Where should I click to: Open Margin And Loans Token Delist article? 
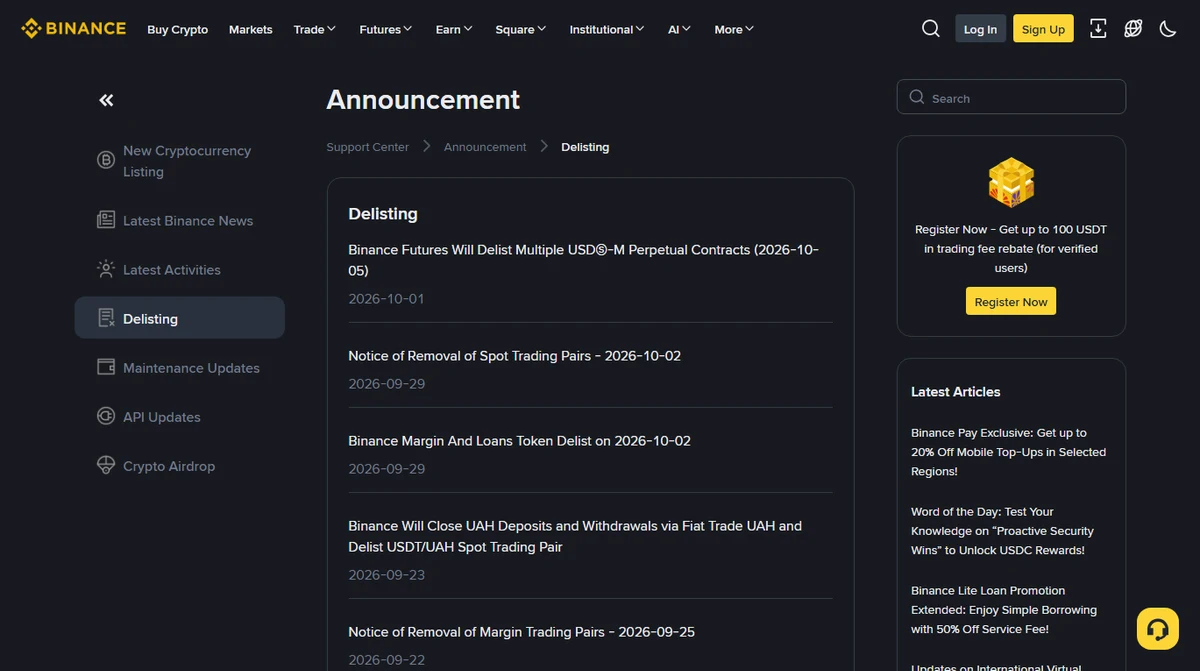click(519, 440)
